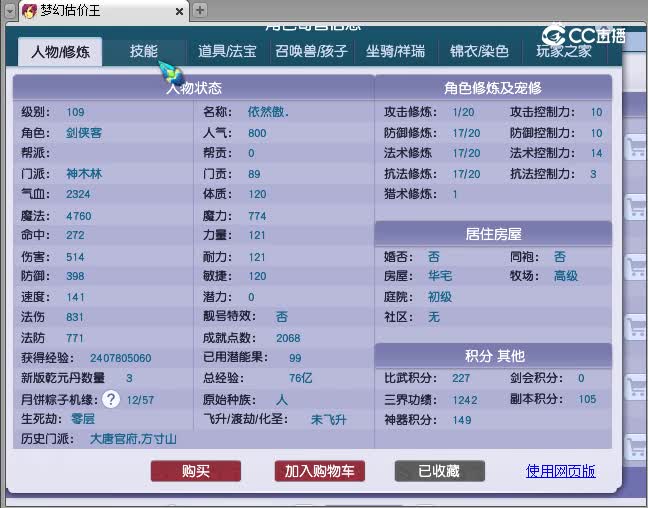Image resolution: width=648 pixels, height=508 pixels.
Task: Click the 生死劫 value 零层
Action: (x=83, y=419)
